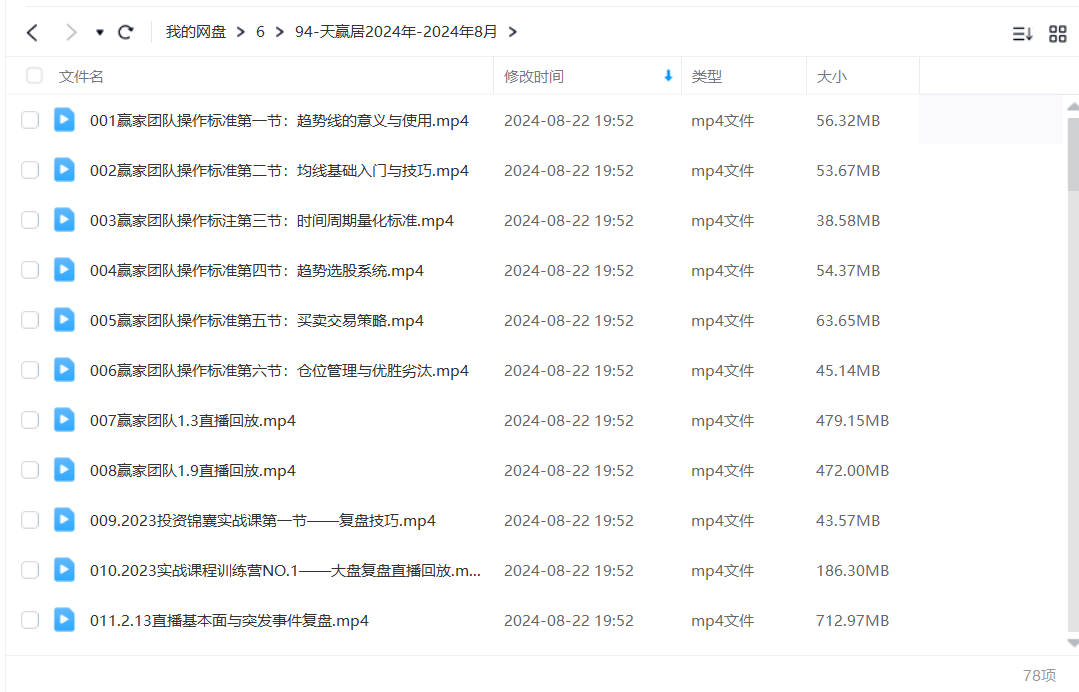Expand chevron after folder 6 breadcrumb
Viewport: 1079px width, 692px height.
tap(279, 32)
